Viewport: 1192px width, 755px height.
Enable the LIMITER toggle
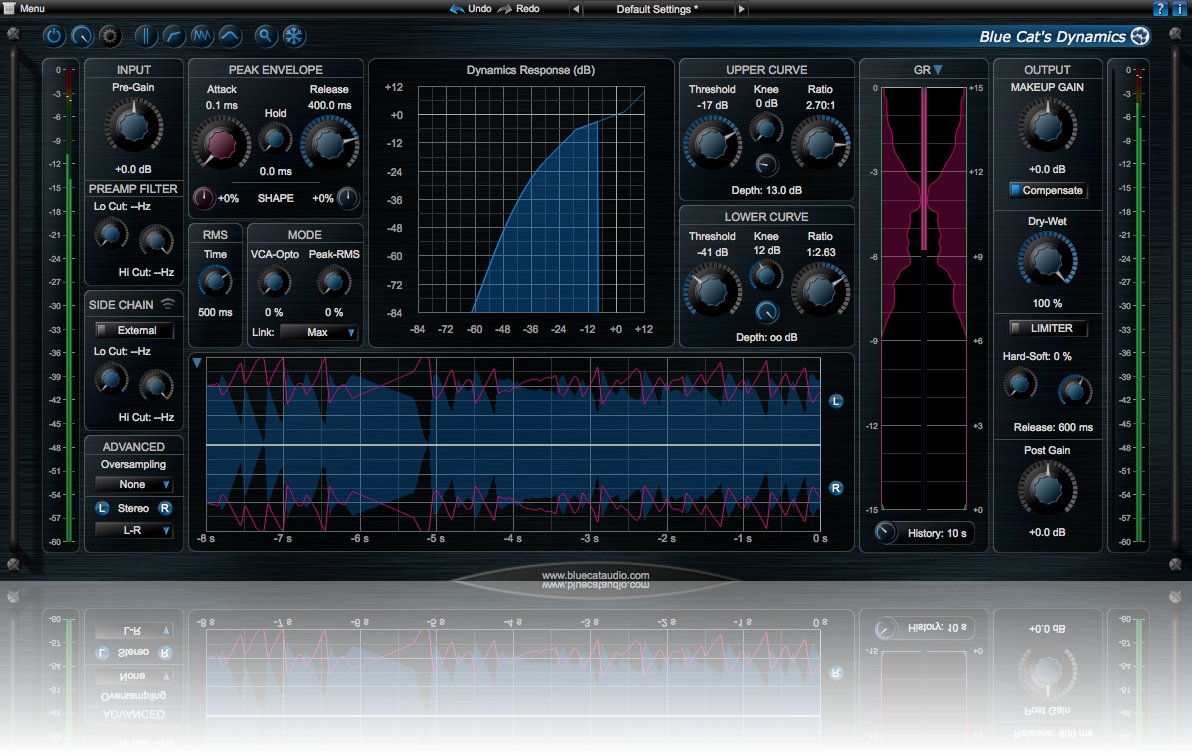point(1047,328)
